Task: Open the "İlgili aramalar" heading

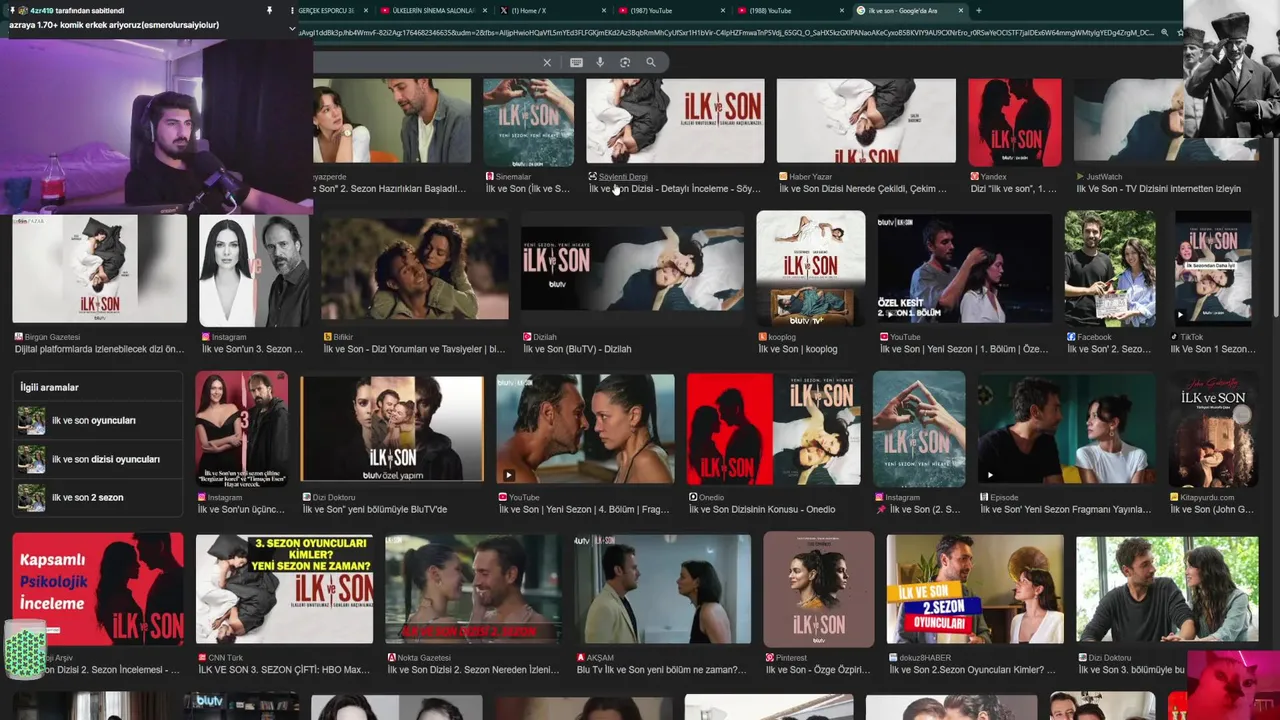Action: [x=49, y=387]
